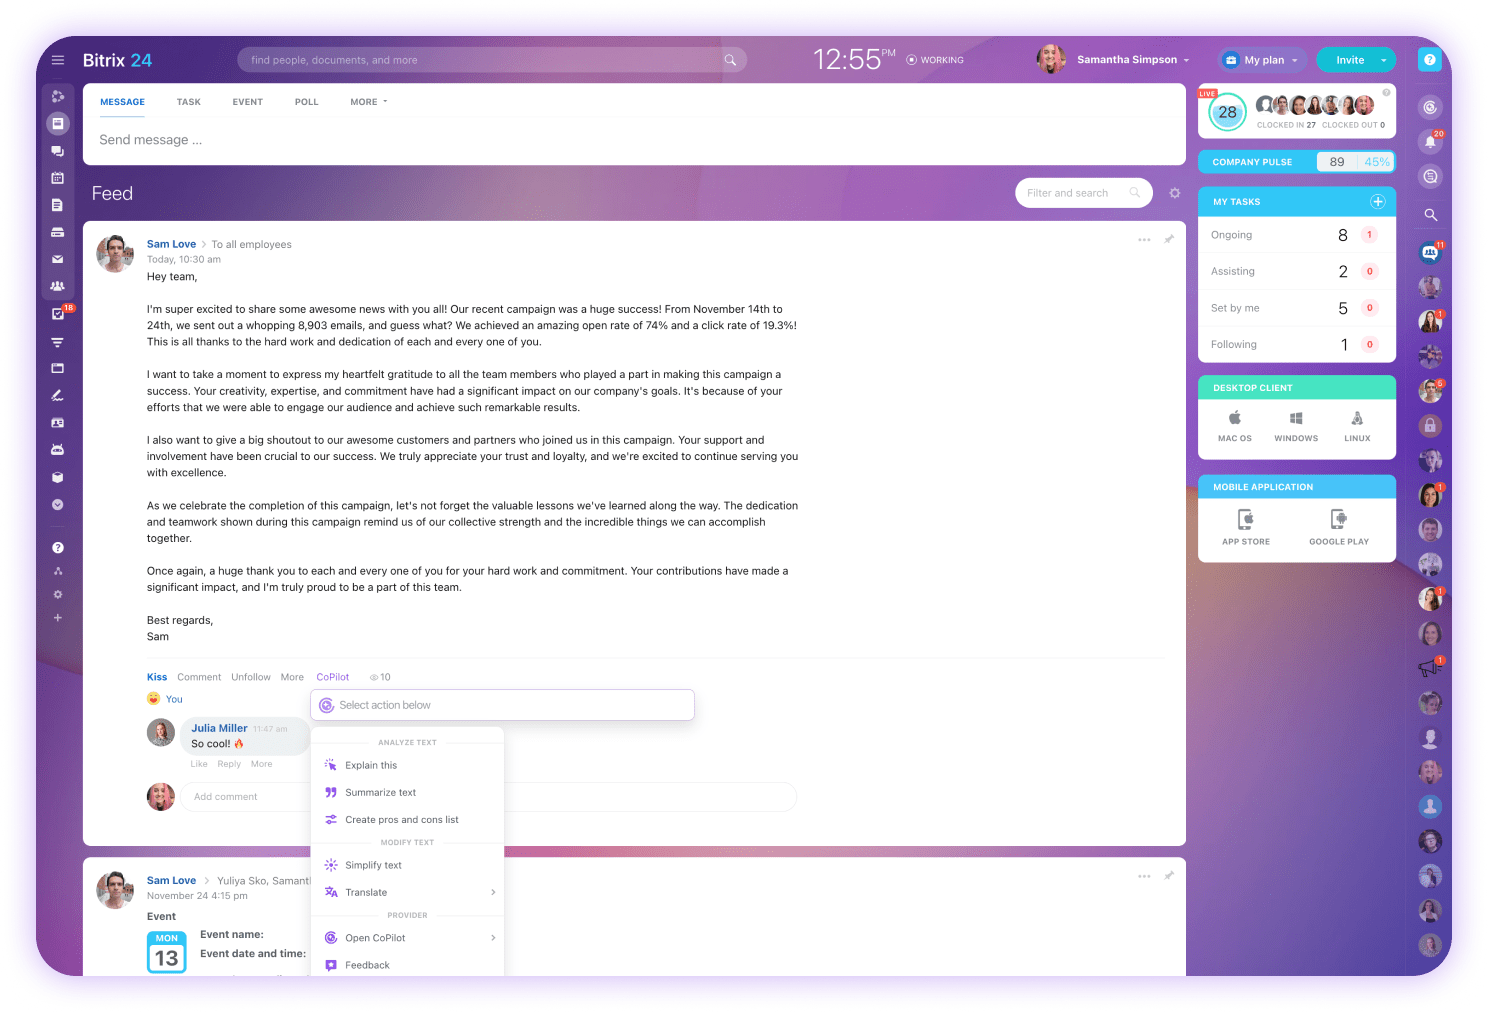The image size is (1488, 1012).
Task: Toggle the pin on Sam Love's post
Action: point(1169,240)
